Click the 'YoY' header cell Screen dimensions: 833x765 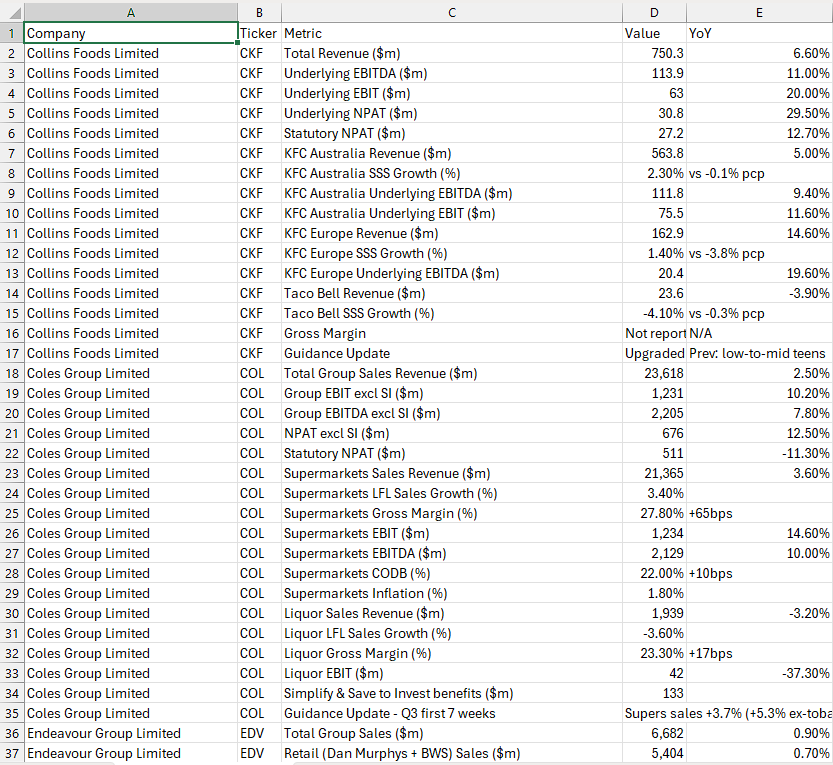coord(759,33)
